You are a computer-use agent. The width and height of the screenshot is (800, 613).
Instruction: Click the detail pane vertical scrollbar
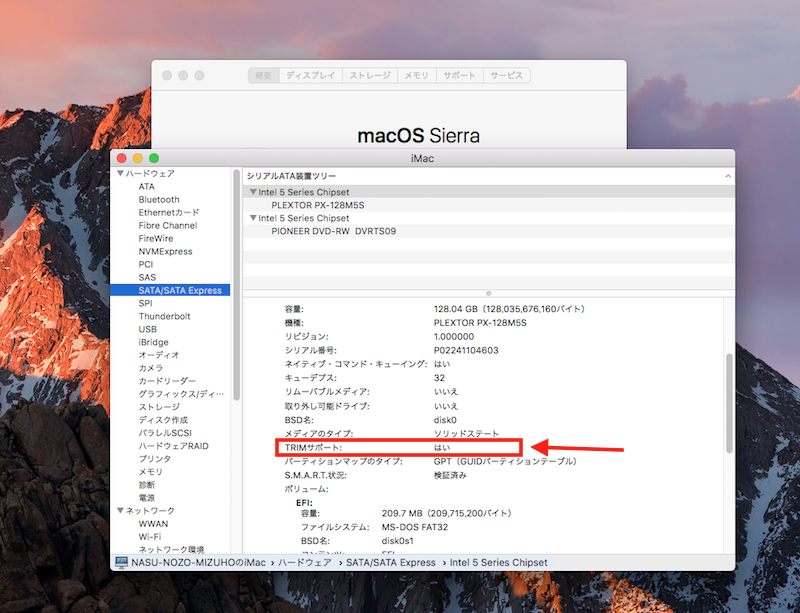pyautogui.click(x=729, y=403)
